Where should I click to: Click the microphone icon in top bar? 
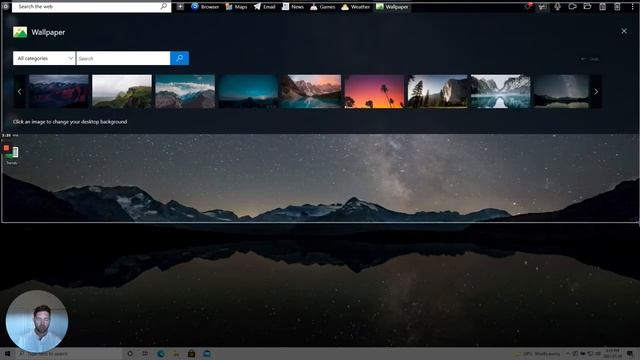(558, 7)
